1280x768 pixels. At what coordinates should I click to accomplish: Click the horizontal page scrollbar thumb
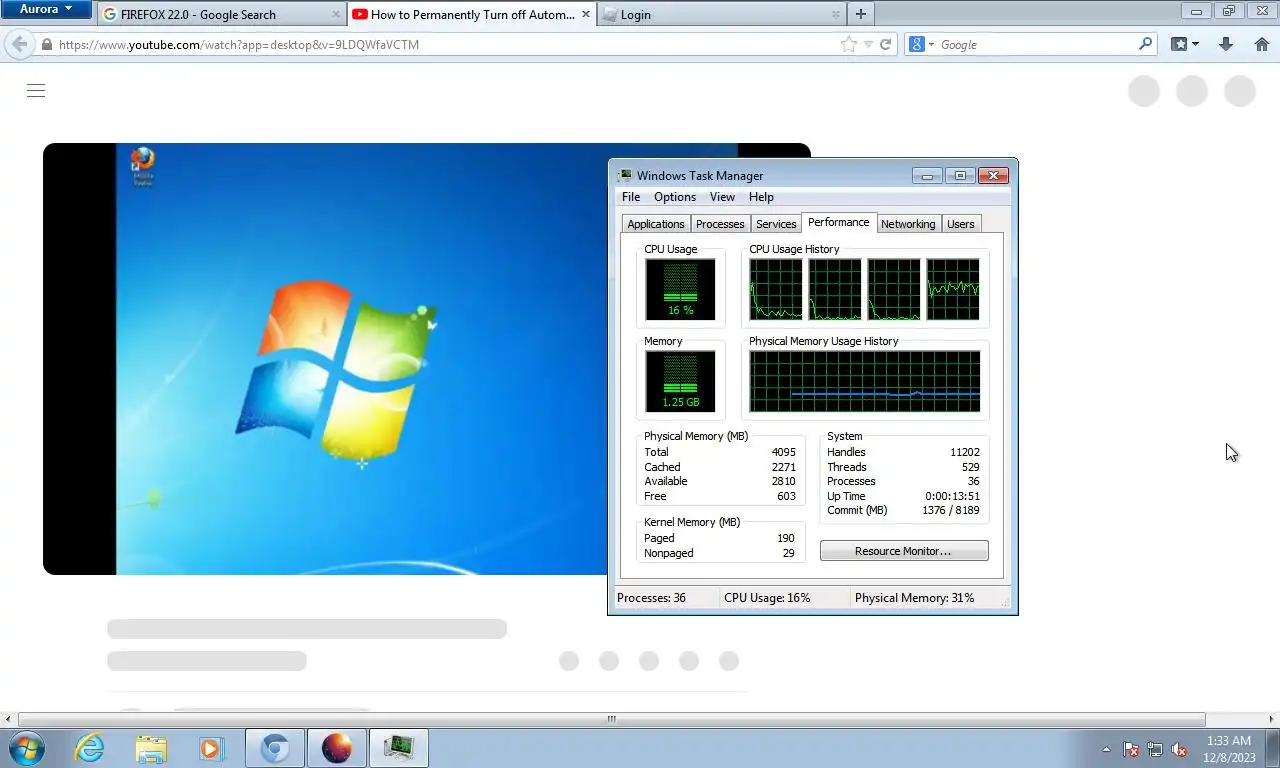click(x=611, y=719)
